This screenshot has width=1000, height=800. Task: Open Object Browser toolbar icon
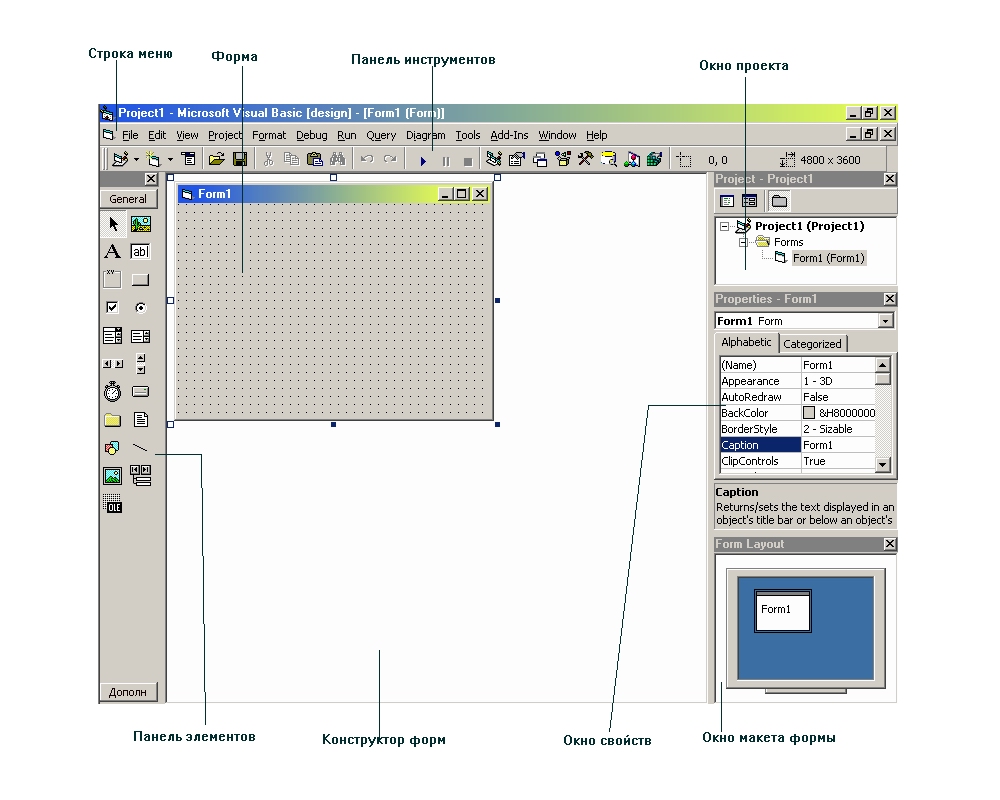(x=562, y=159)
